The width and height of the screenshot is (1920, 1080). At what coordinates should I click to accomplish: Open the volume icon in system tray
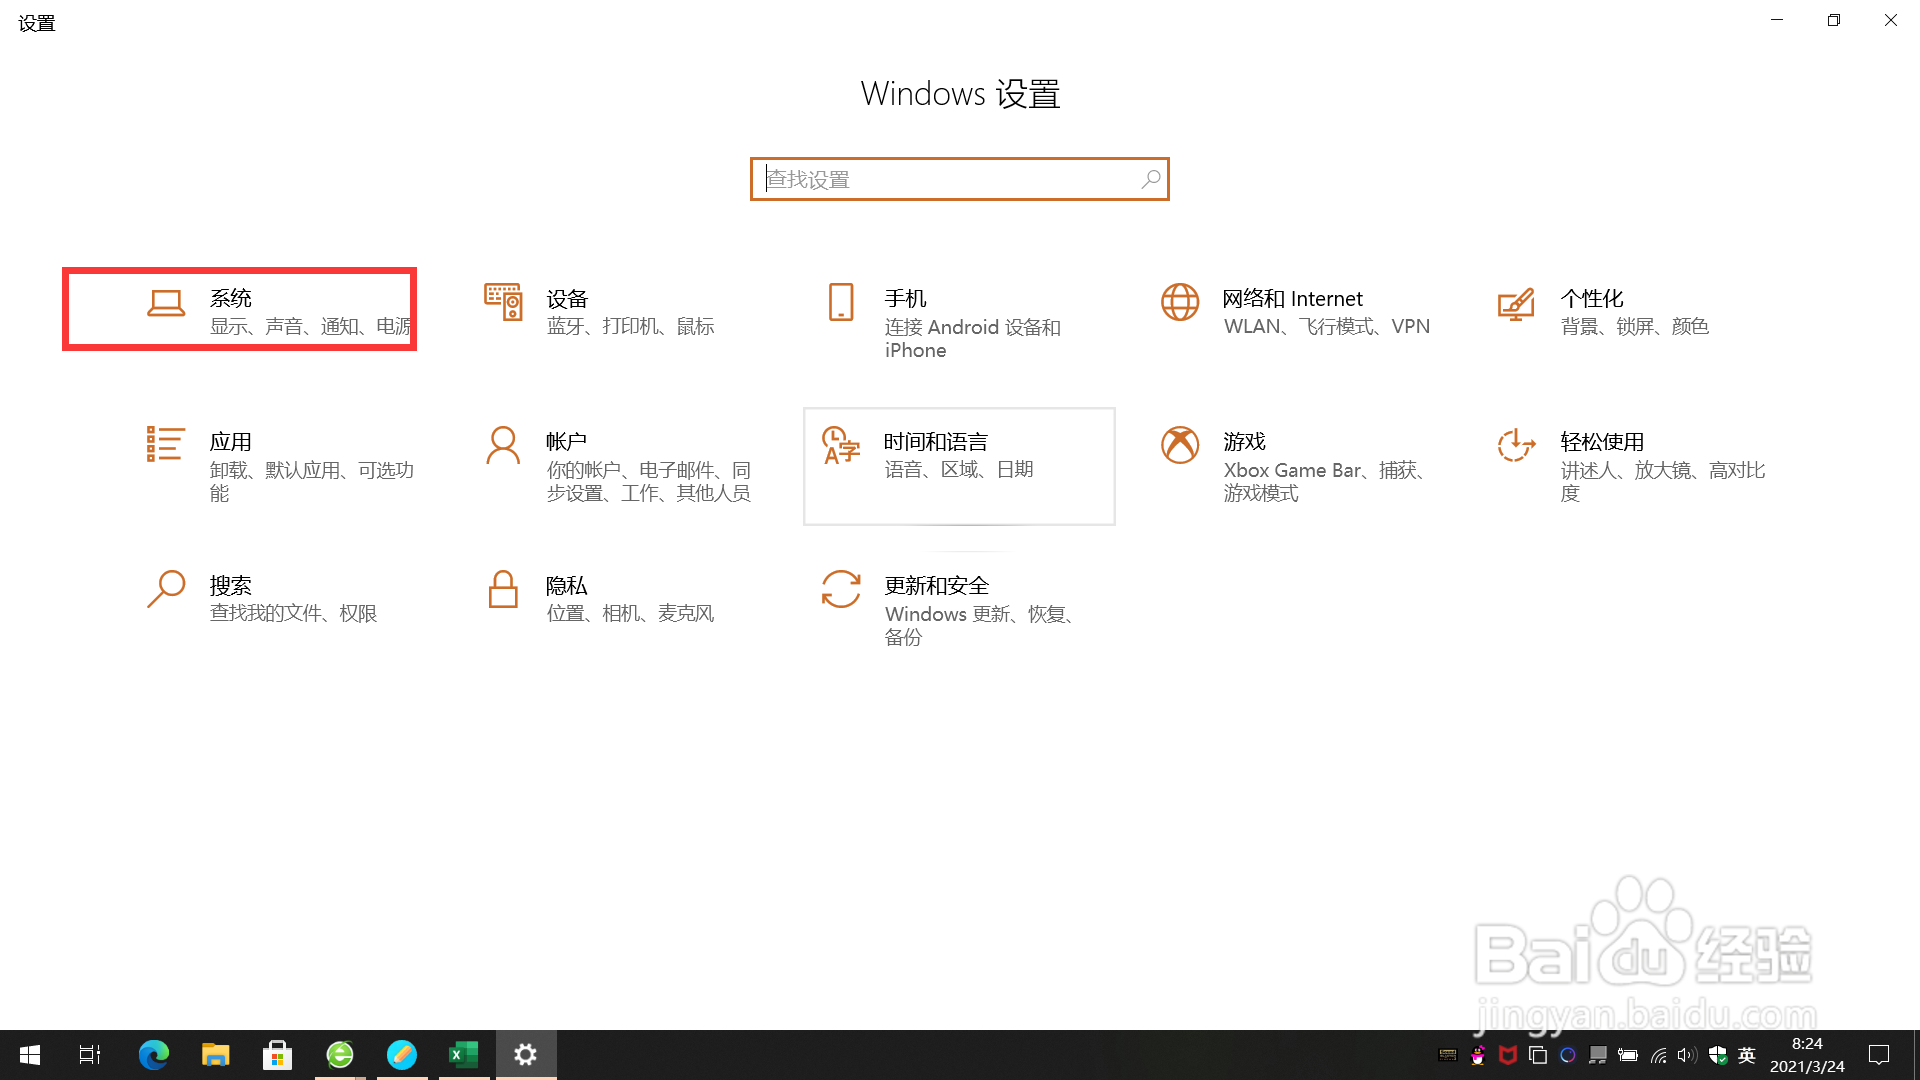coord(1687,1055)
